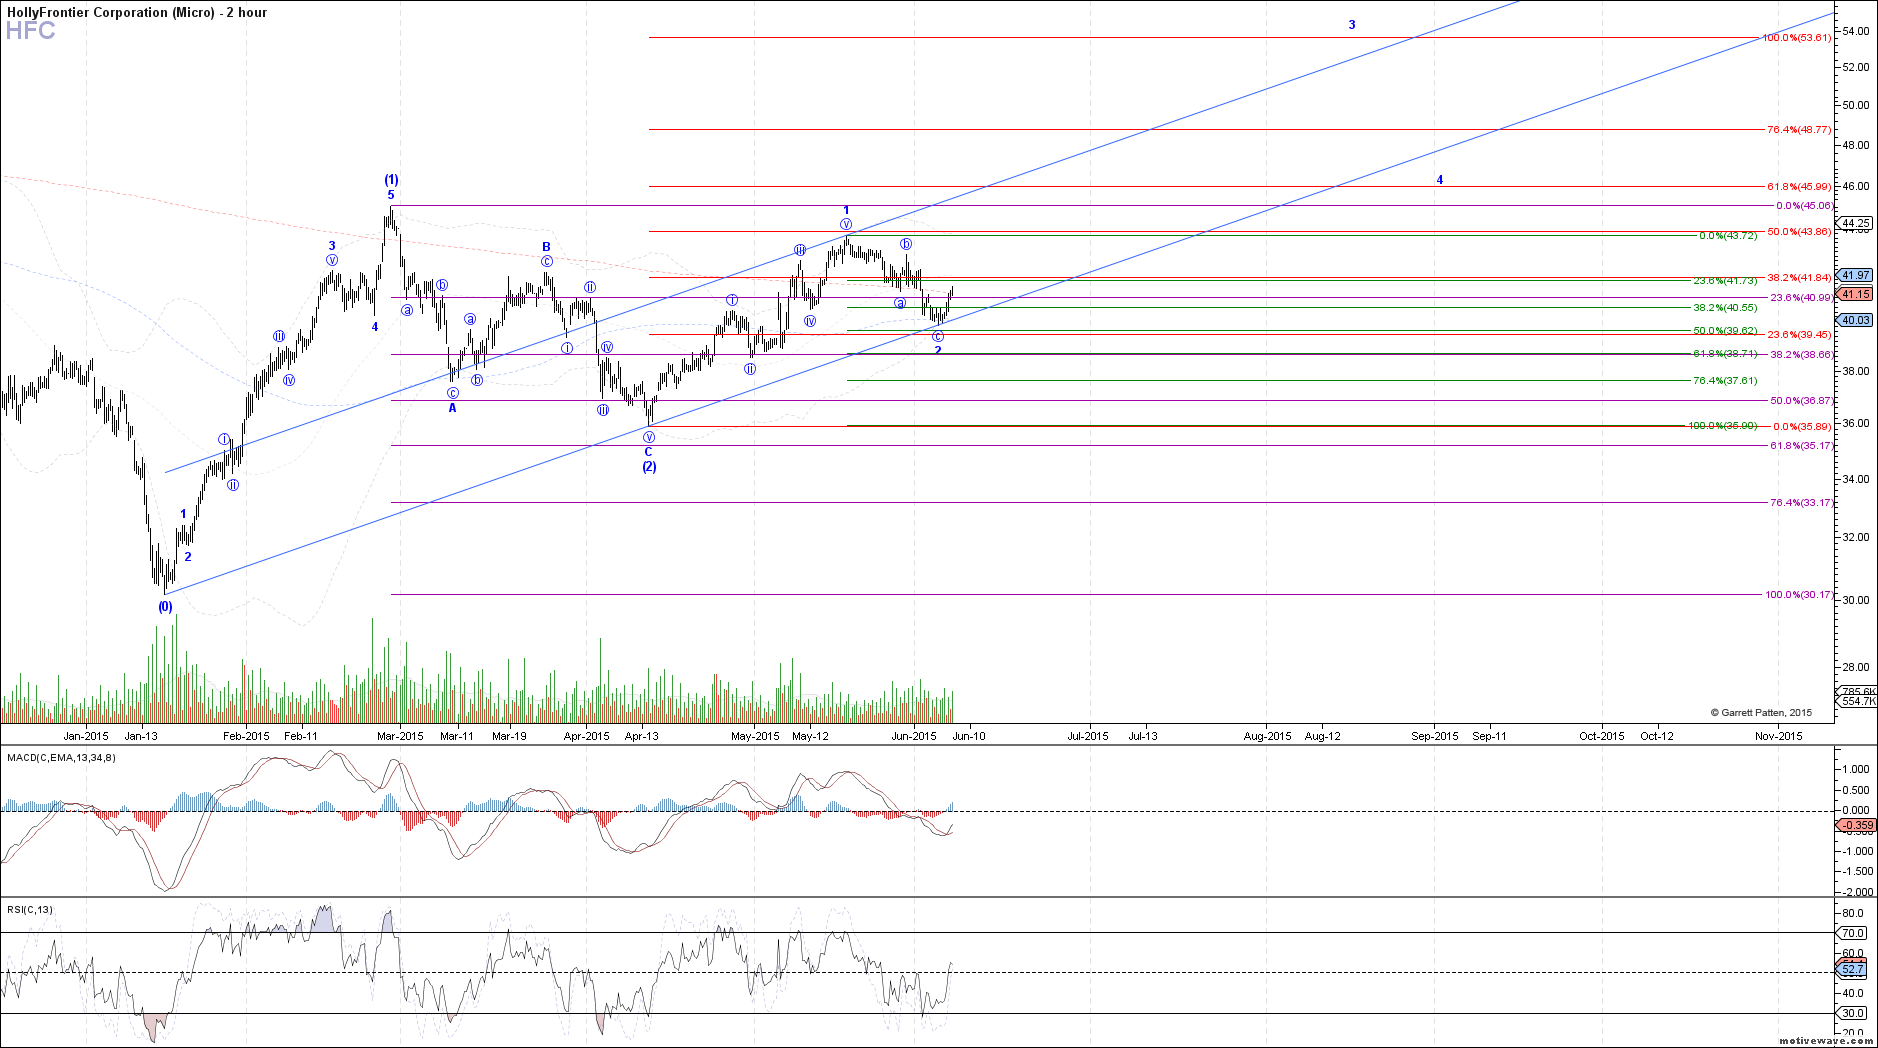Select the "38.2%(38.66)" purple retracement label
This screenshot has width=1878, height=1048.
tap(1802, 355)
